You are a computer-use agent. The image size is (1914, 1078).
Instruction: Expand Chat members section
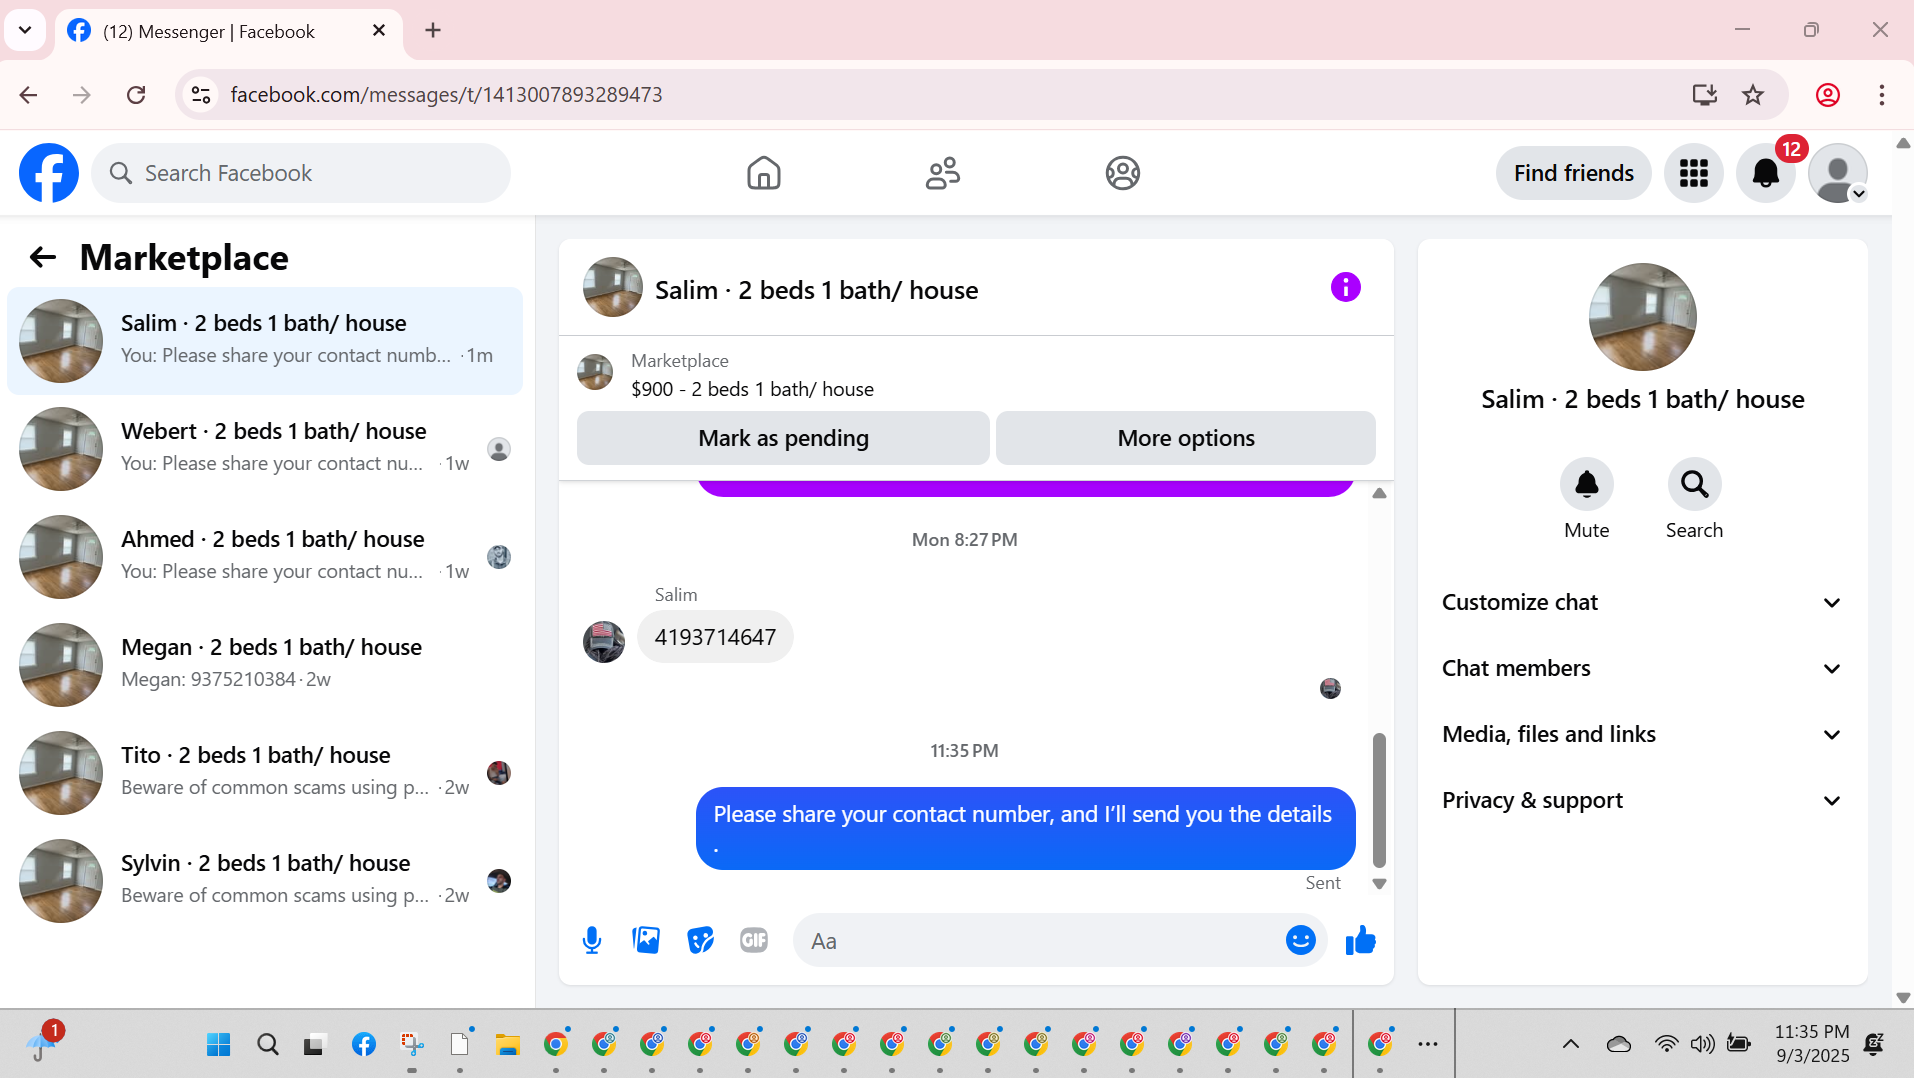point(1642,668)
